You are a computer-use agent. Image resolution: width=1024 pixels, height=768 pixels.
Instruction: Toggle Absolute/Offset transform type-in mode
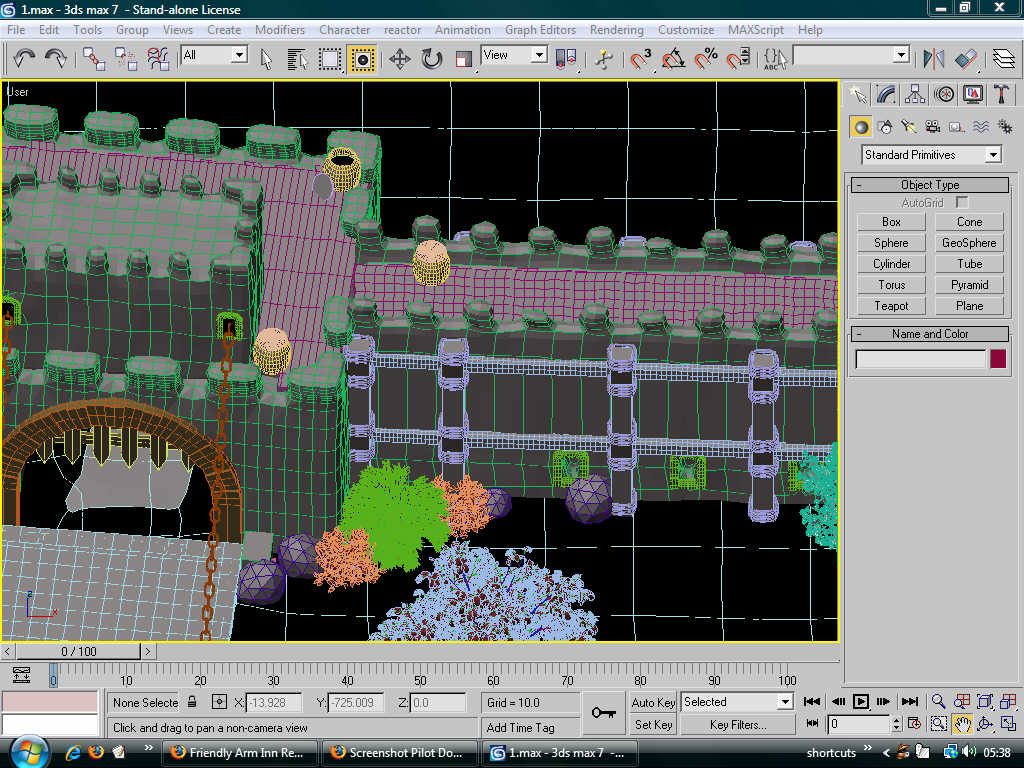(x=219, y=702)
